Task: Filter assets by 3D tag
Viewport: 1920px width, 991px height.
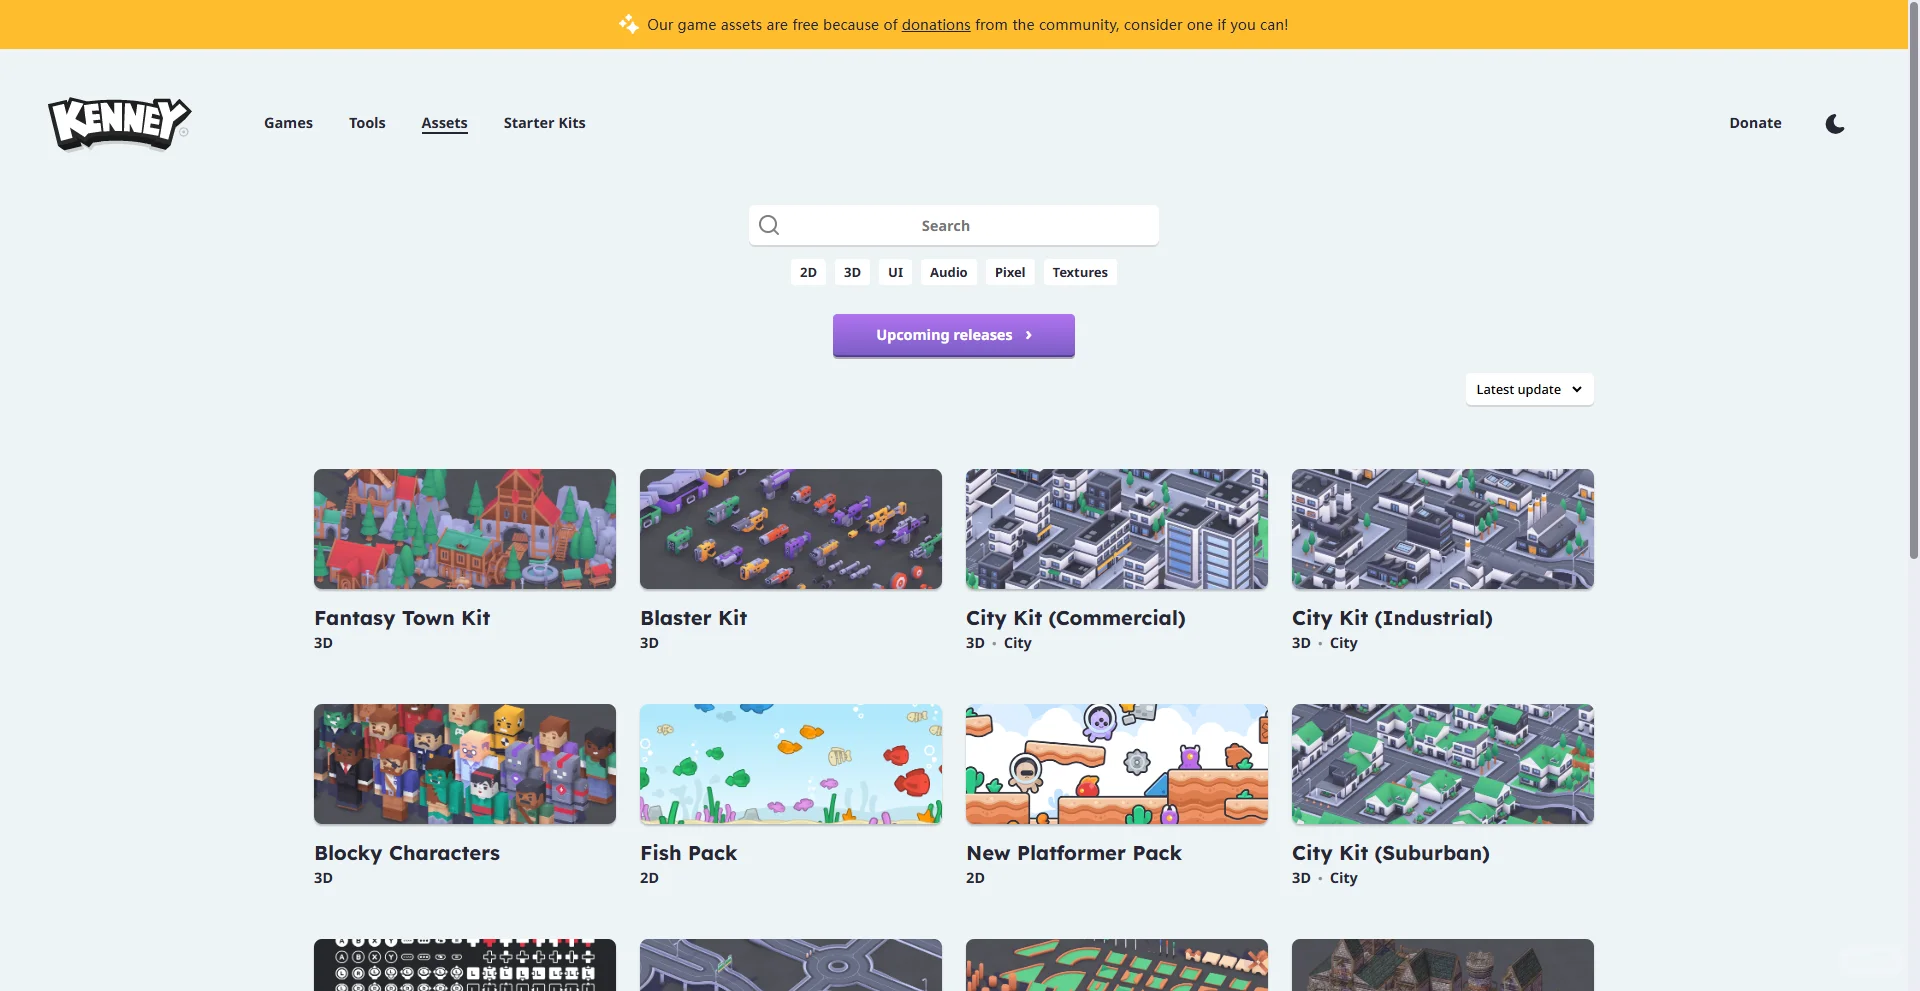Action: pyautogui.click(x=852, y=272)
